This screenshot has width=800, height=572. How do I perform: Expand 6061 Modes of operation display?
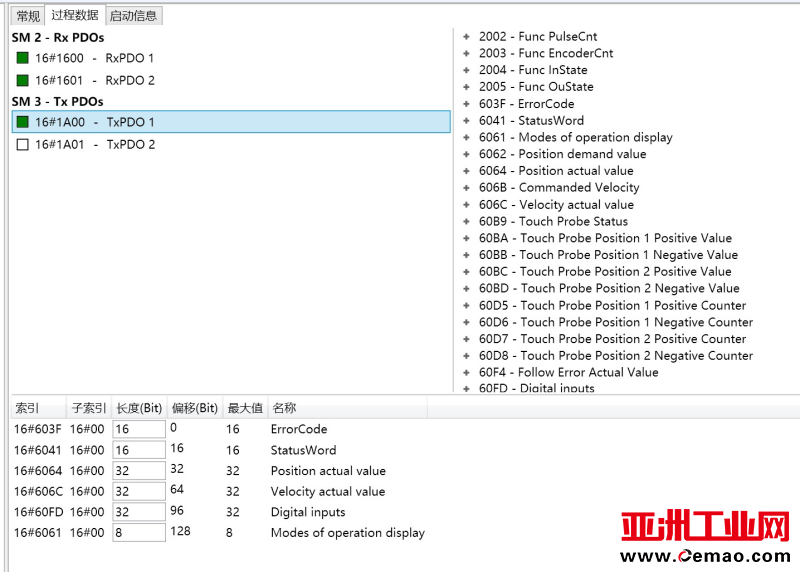[x=466, y=137]
